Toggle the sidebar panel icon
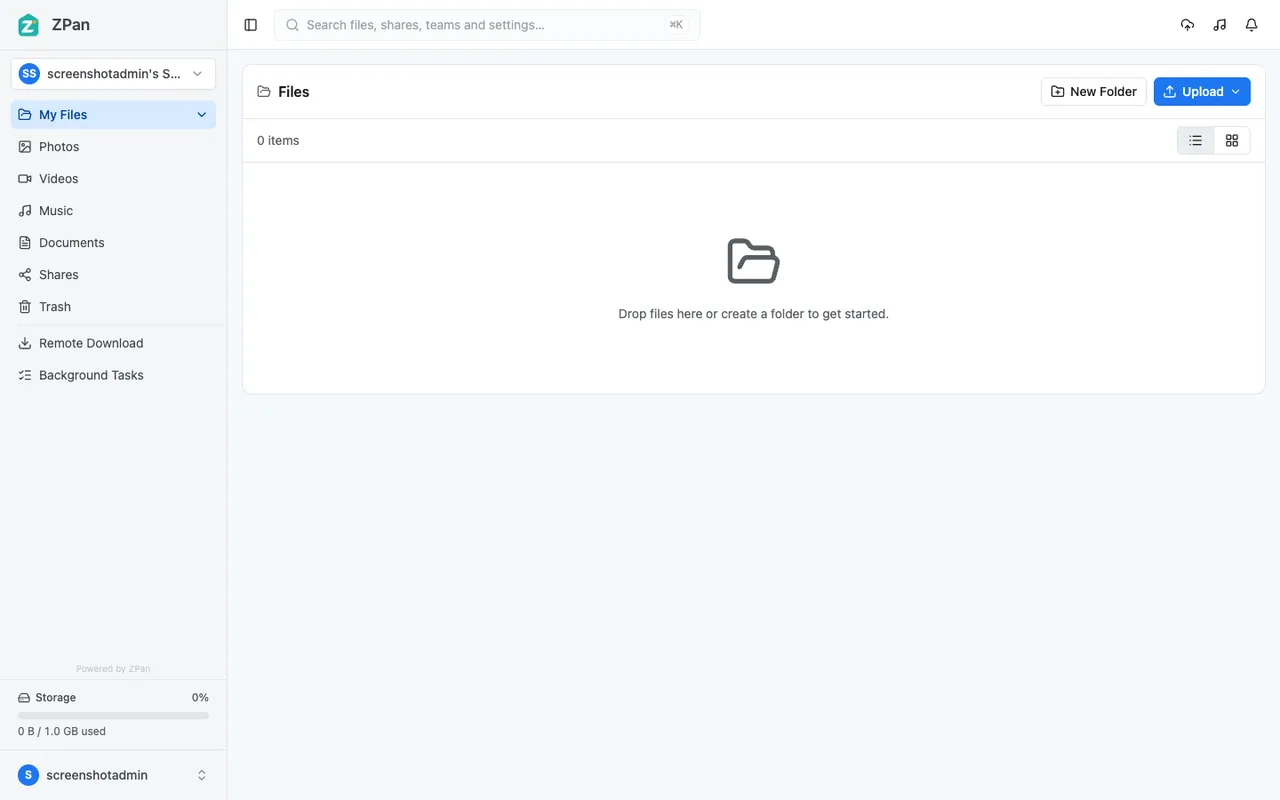Screen dimensions: 1280x800 pos(251,25)
